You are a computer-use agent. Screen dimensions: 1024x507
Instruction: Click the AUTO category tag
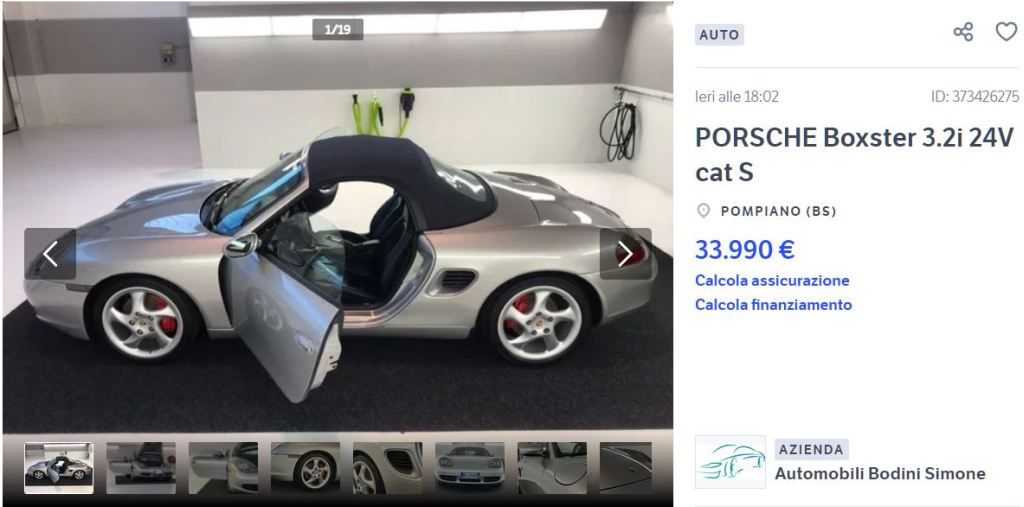point(719,35)
